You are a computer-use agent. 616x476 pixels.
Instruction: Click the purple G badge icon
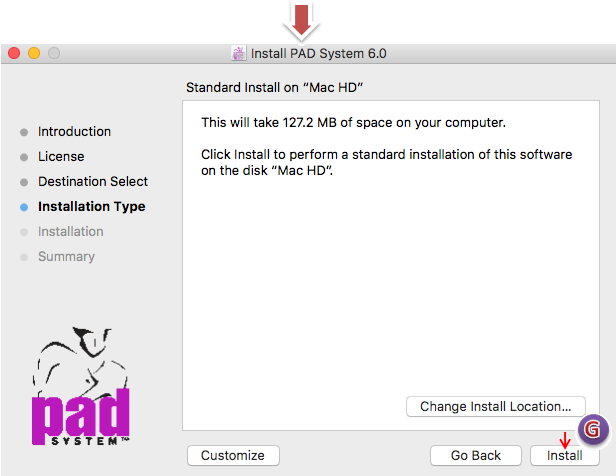point(594,428)
